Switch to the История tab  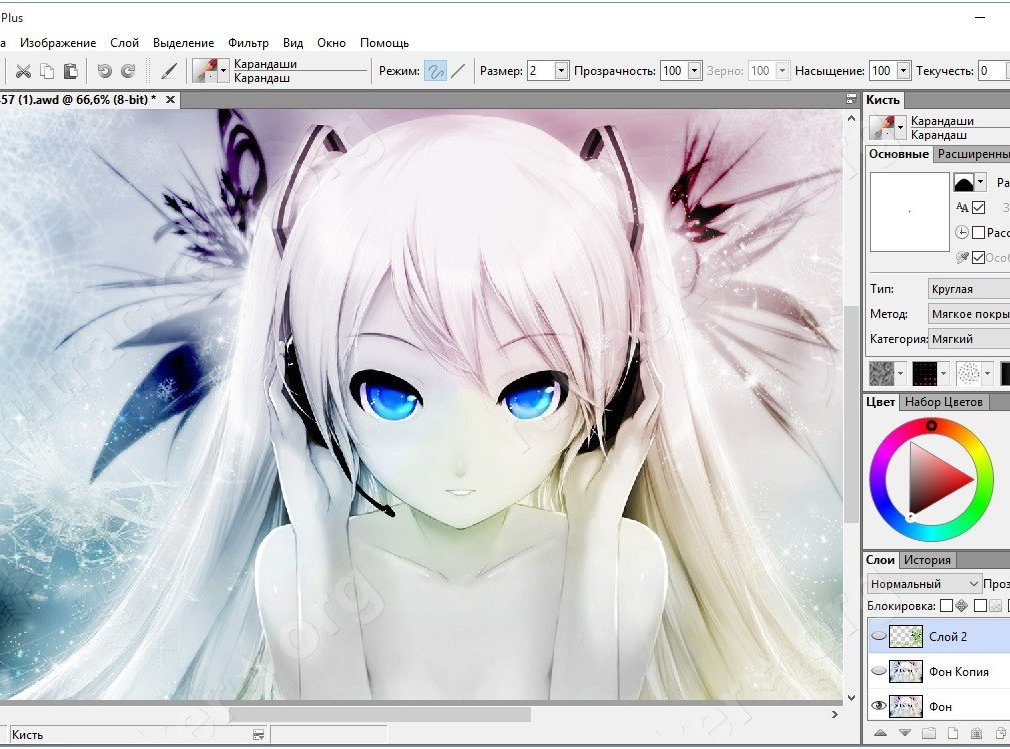coord(927,560)
